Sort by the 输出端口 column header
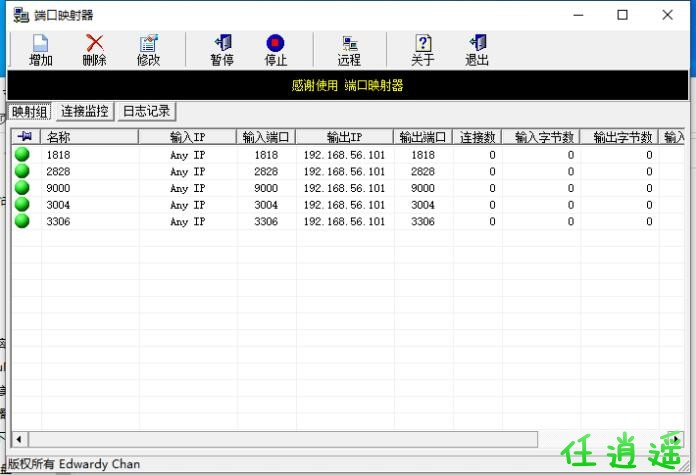Screen dimensions: 696x475 click(423, 137)
